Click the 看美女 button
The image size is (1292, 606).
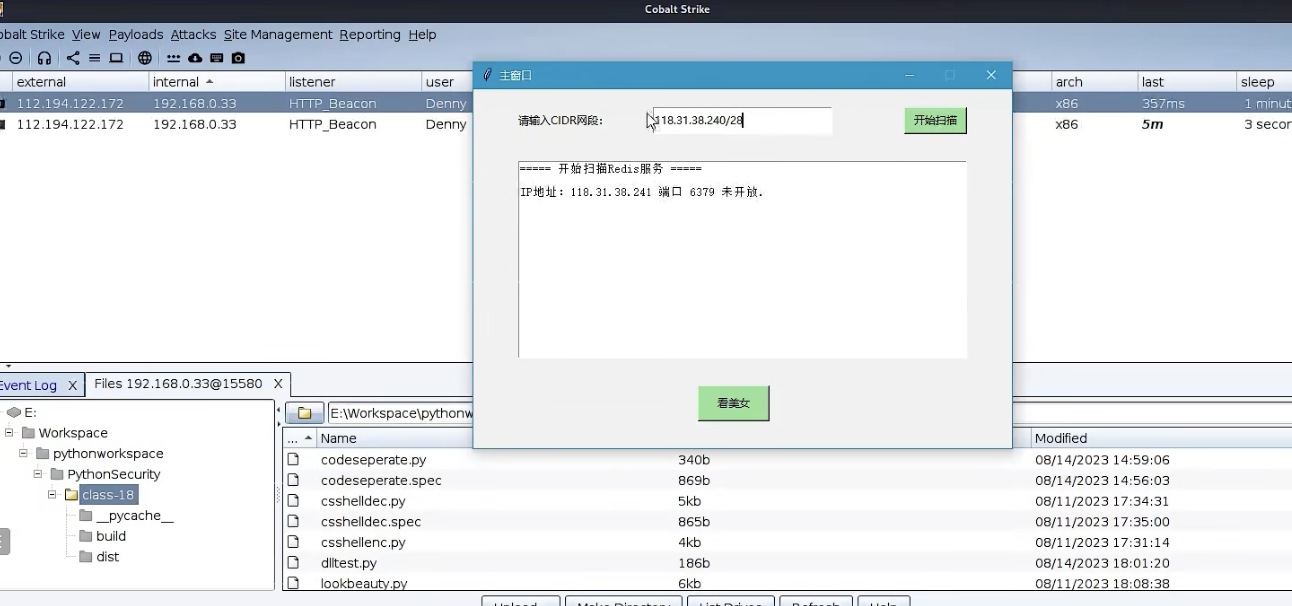(733, 403)
